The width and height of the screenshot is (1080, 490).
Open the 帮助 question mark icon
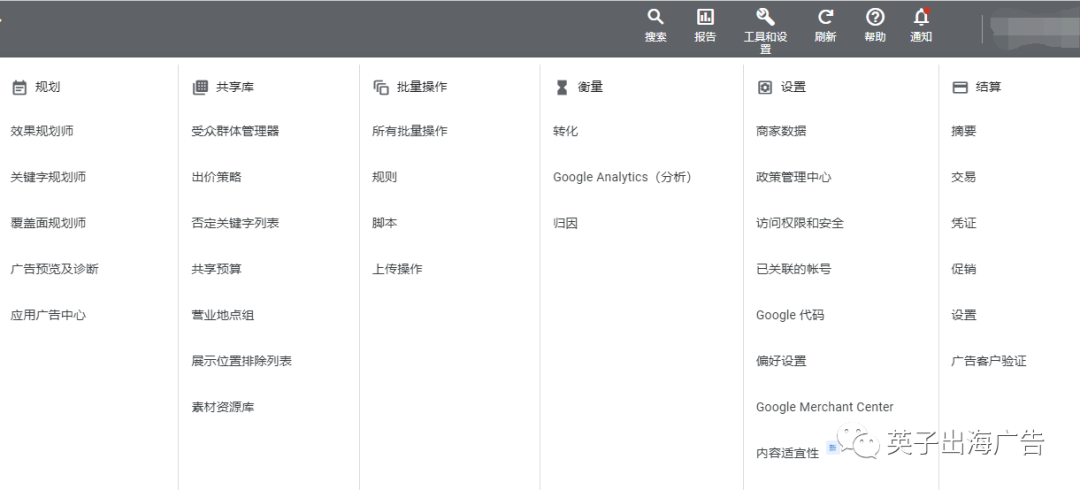(x=875, y=17)
